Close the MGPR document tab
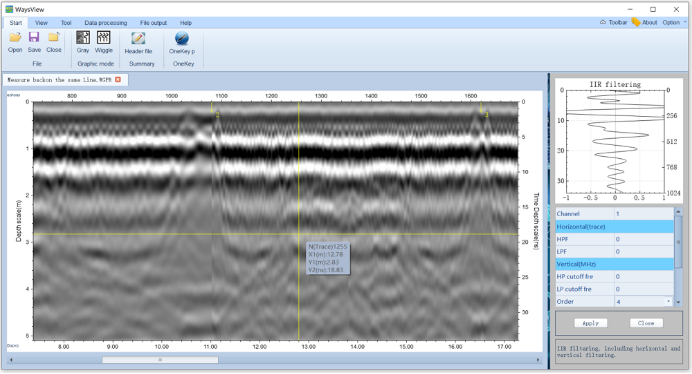Screen dimensions: 692x374 point(118,79)
